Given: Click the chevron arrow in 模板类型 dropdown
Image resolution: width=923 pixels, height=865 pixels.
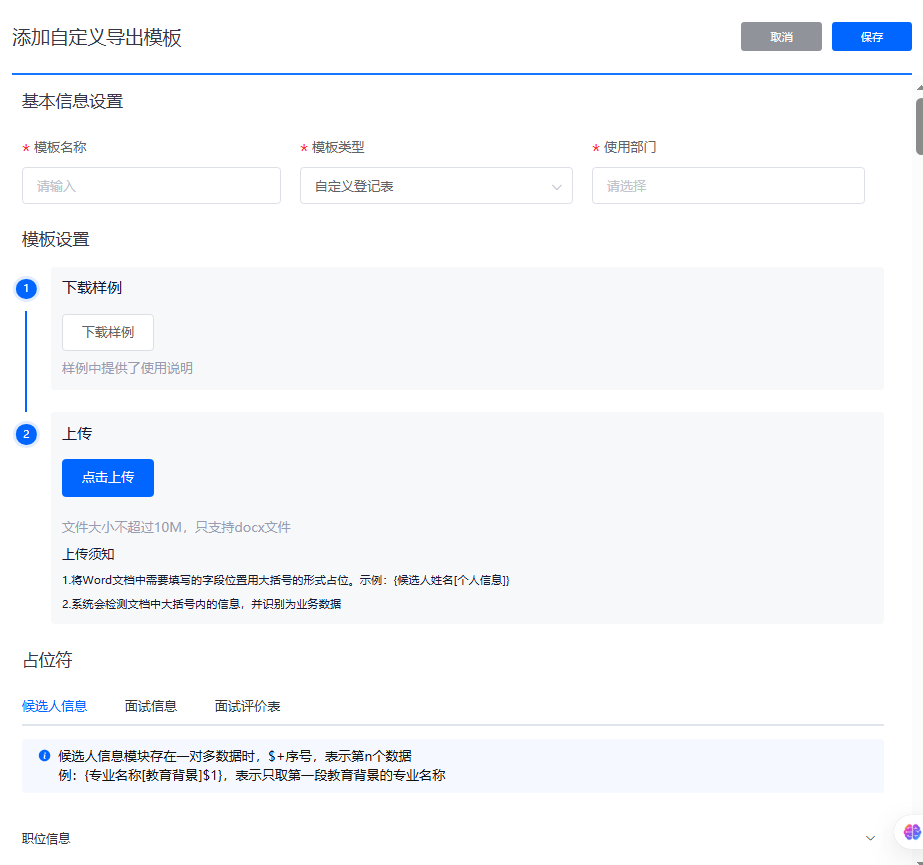Looking at the screenshot, I should point(556,187).
